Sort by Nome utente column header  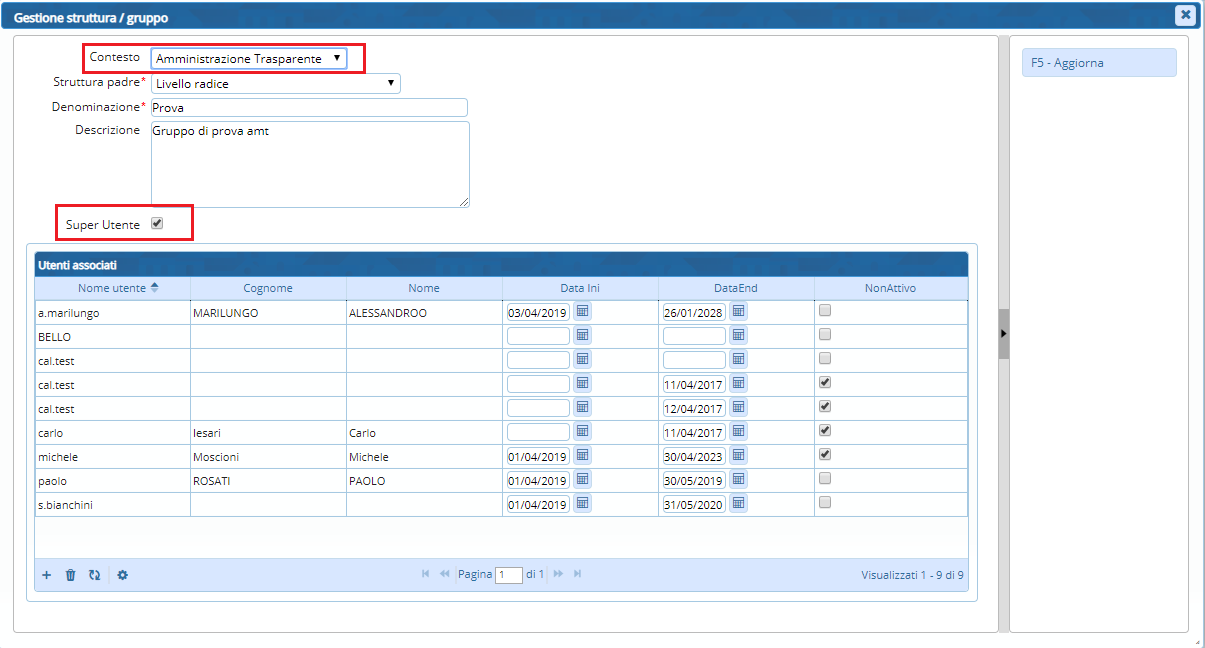point(112,288)
